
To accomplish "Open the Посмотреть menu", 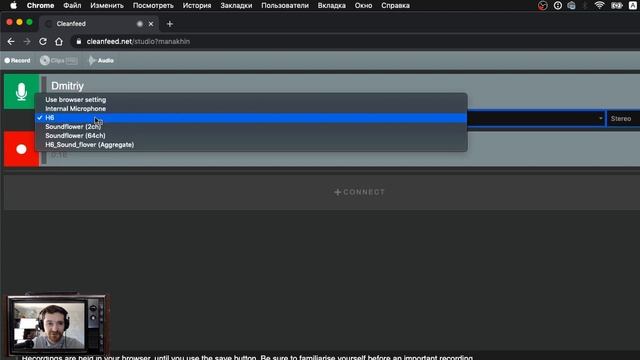I will coord(153,5).
